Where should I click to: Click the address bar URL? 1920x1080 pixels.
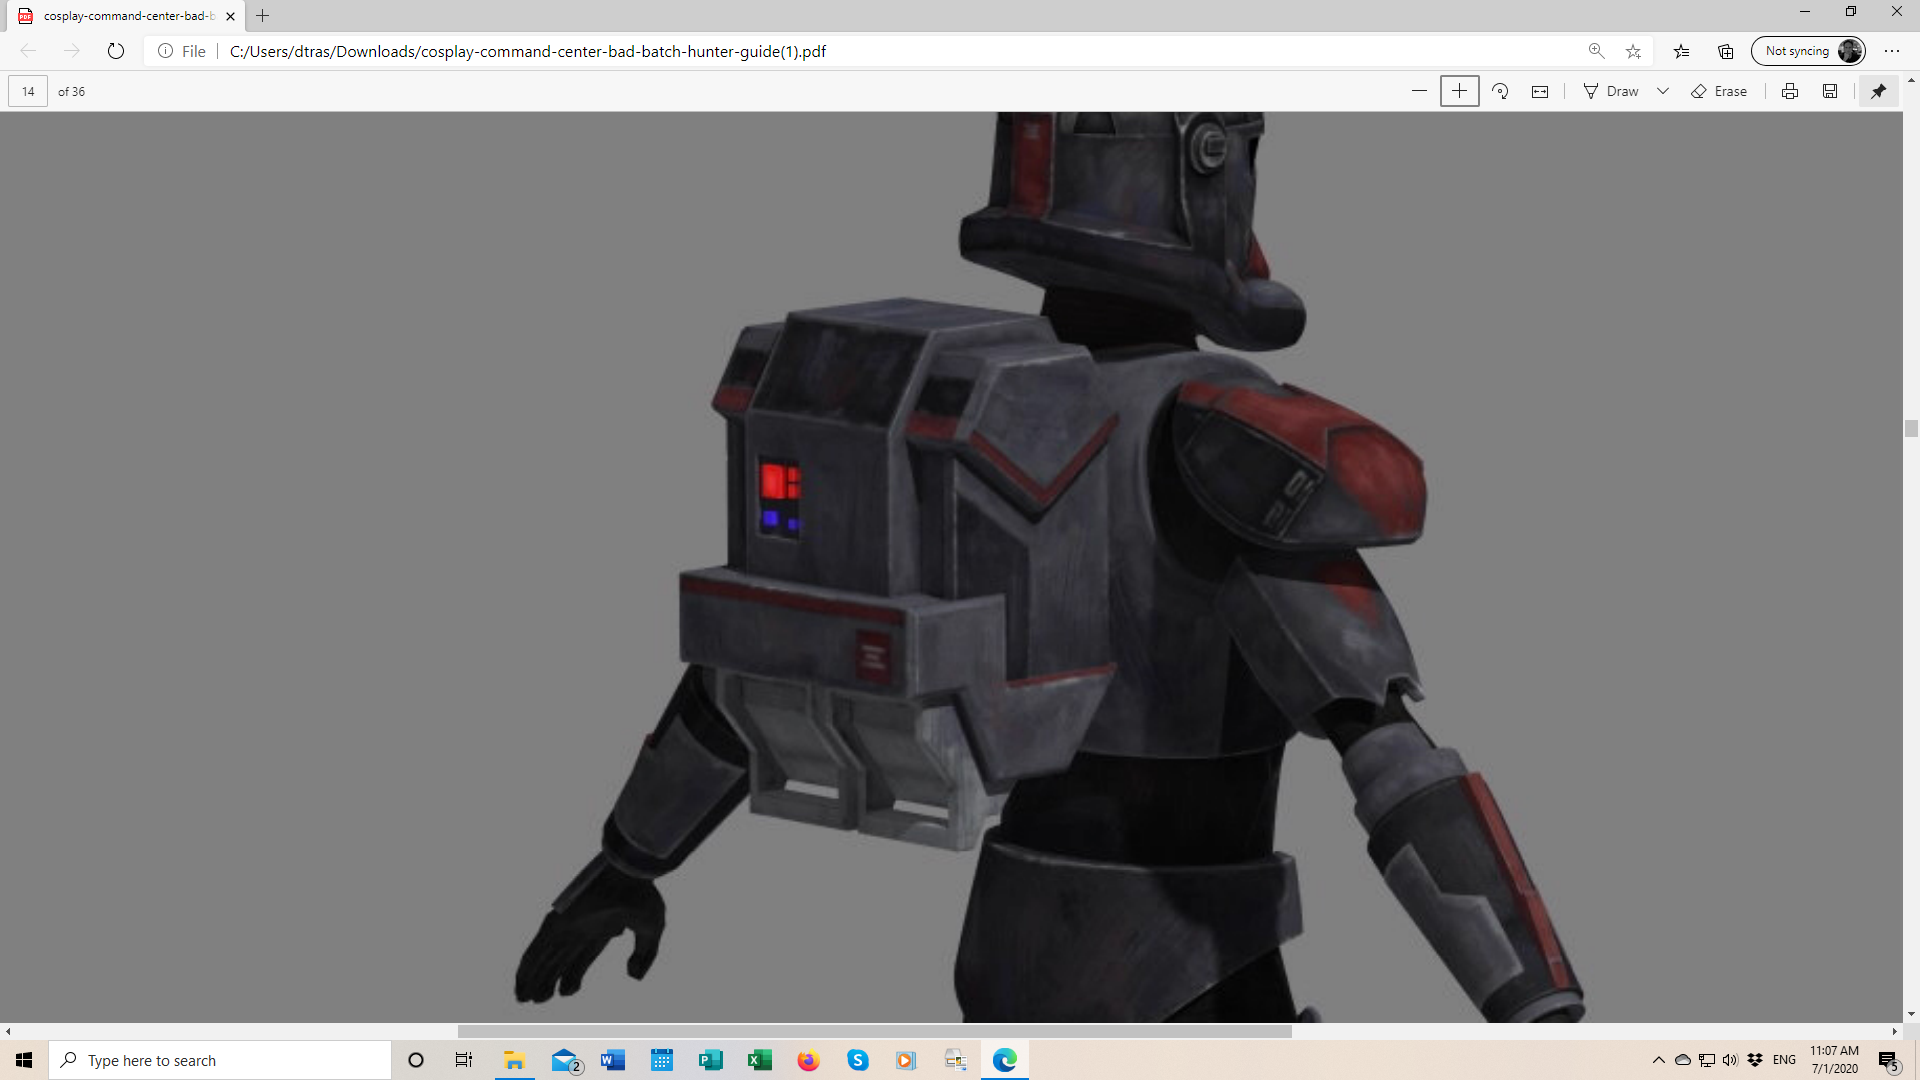click(528, 51)
